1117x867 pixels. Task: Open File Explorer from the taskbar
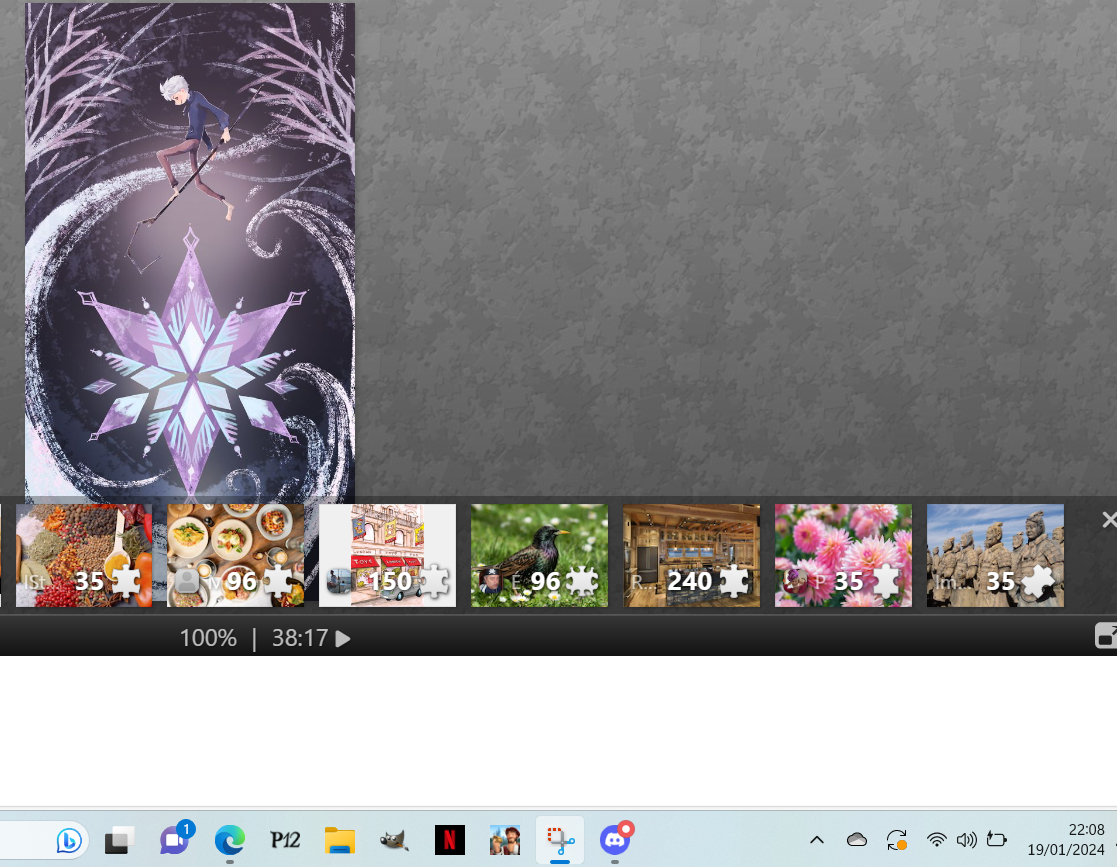[x=340, y=841]
